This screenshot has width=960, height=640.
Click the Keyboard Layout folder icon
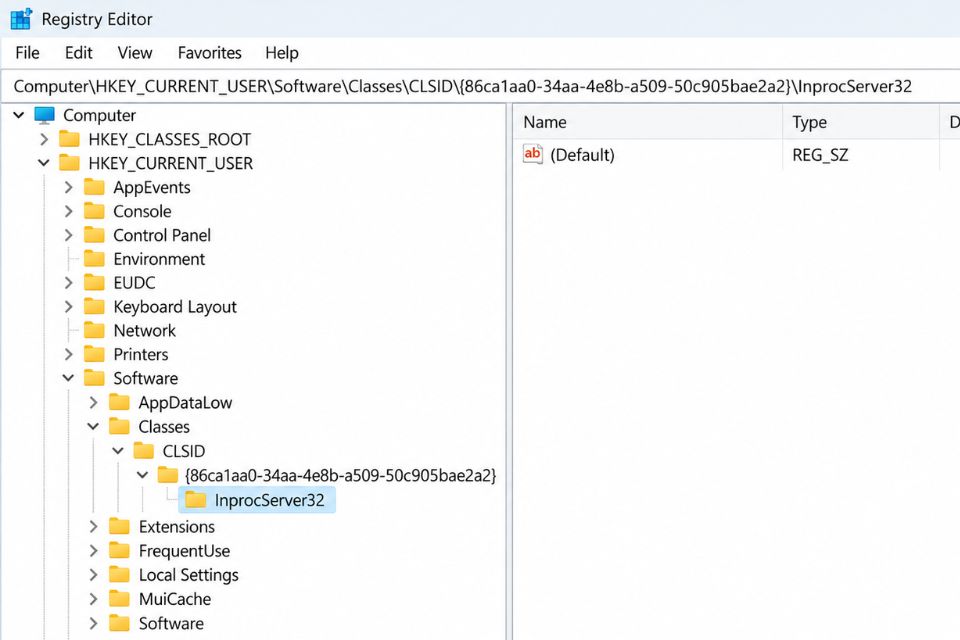(94, 306)
